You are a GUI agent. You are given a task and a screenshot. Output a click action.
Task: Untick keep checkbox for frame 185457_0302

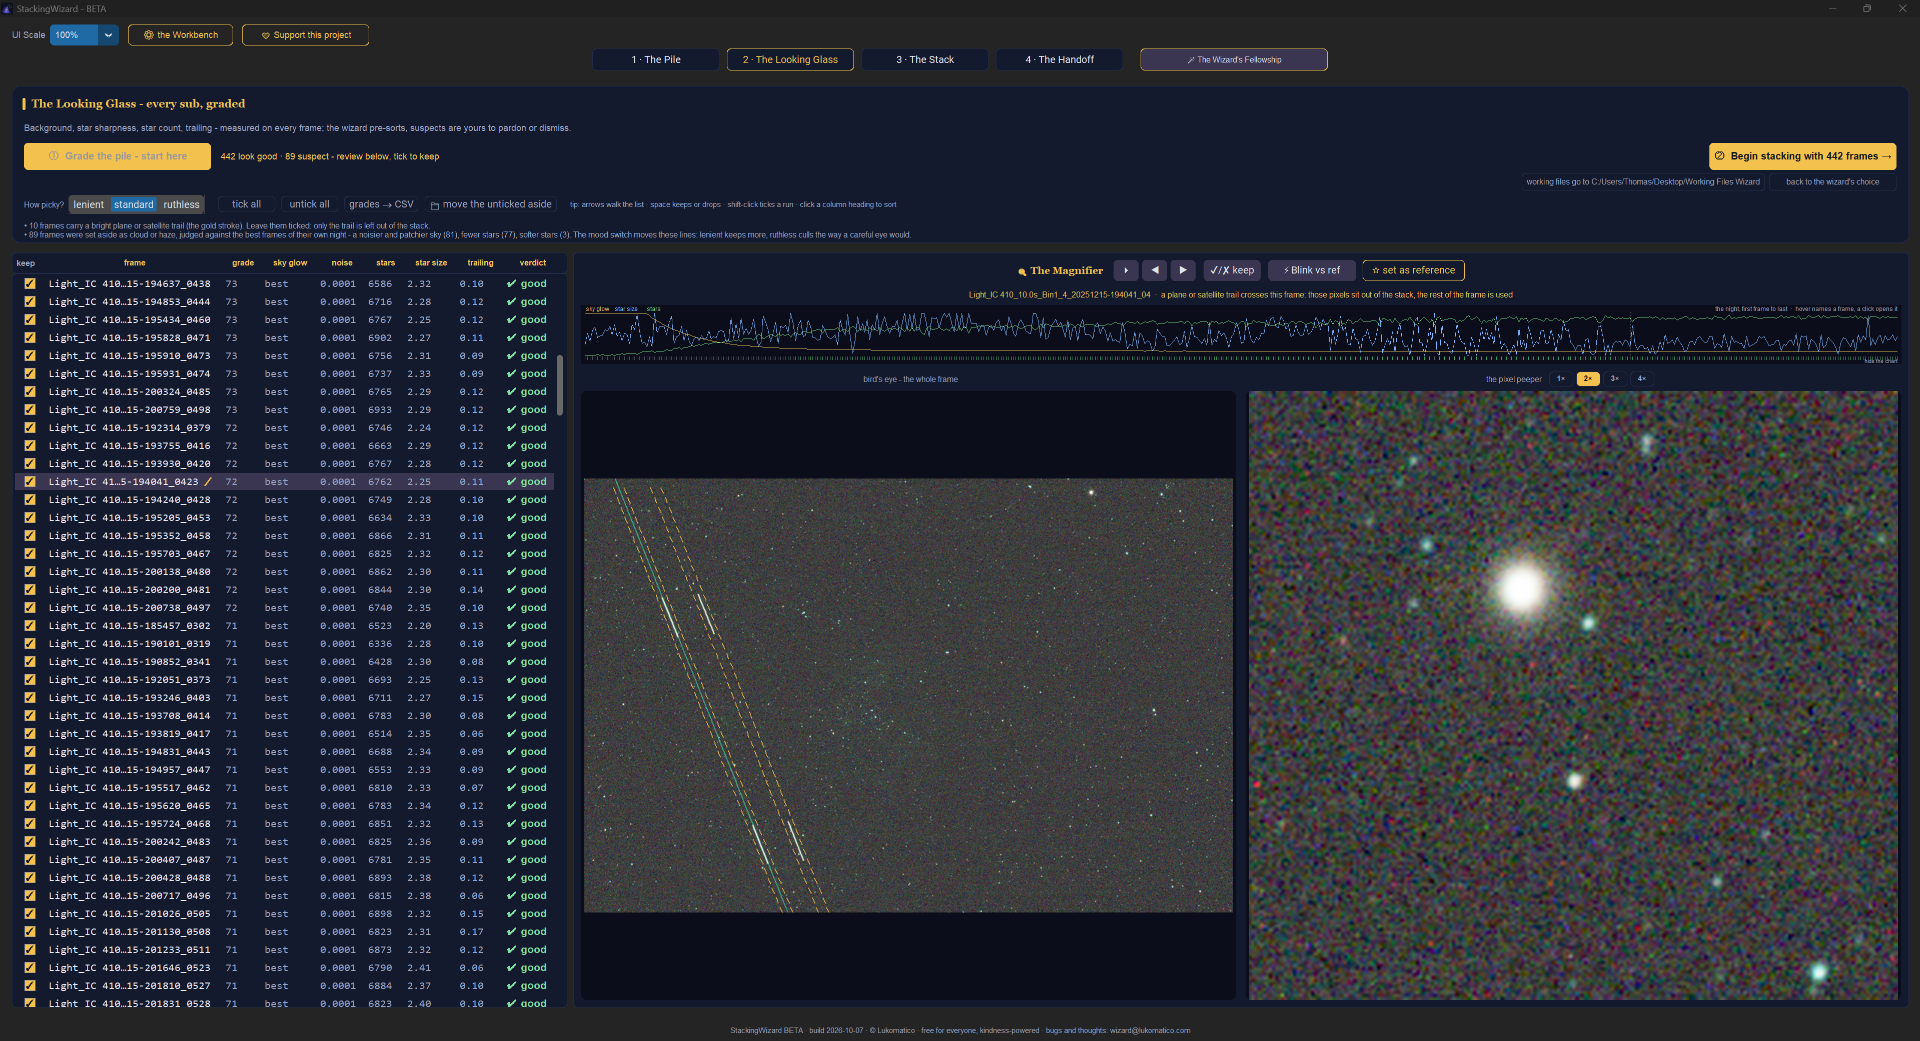(x=30, y=626)
